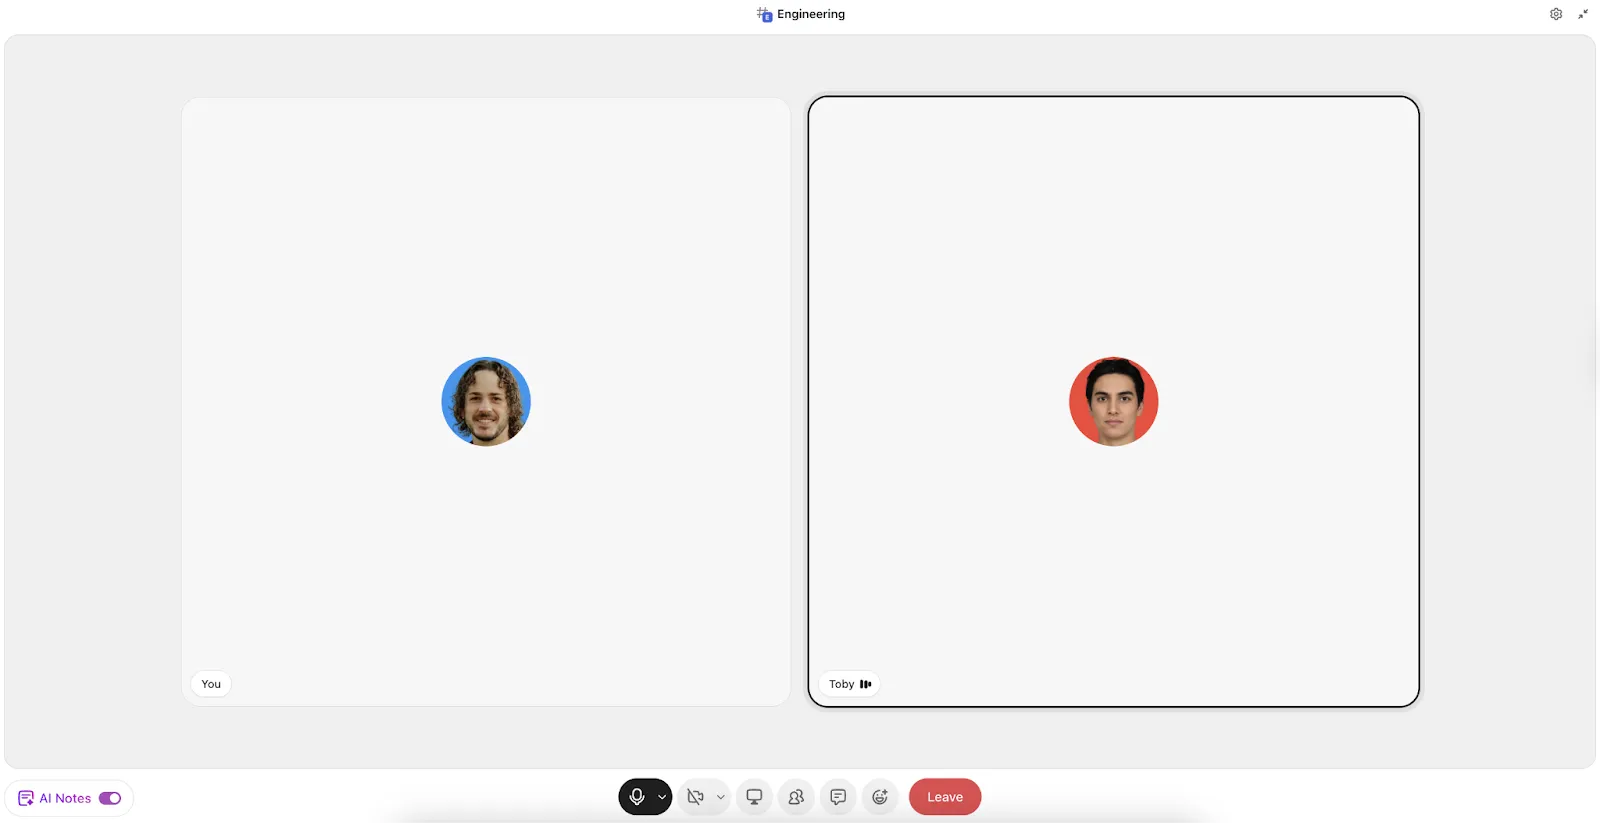Share your screen
Viewport: 1600px width, 823px height.
pyautogui.click(x=754, y=797)
